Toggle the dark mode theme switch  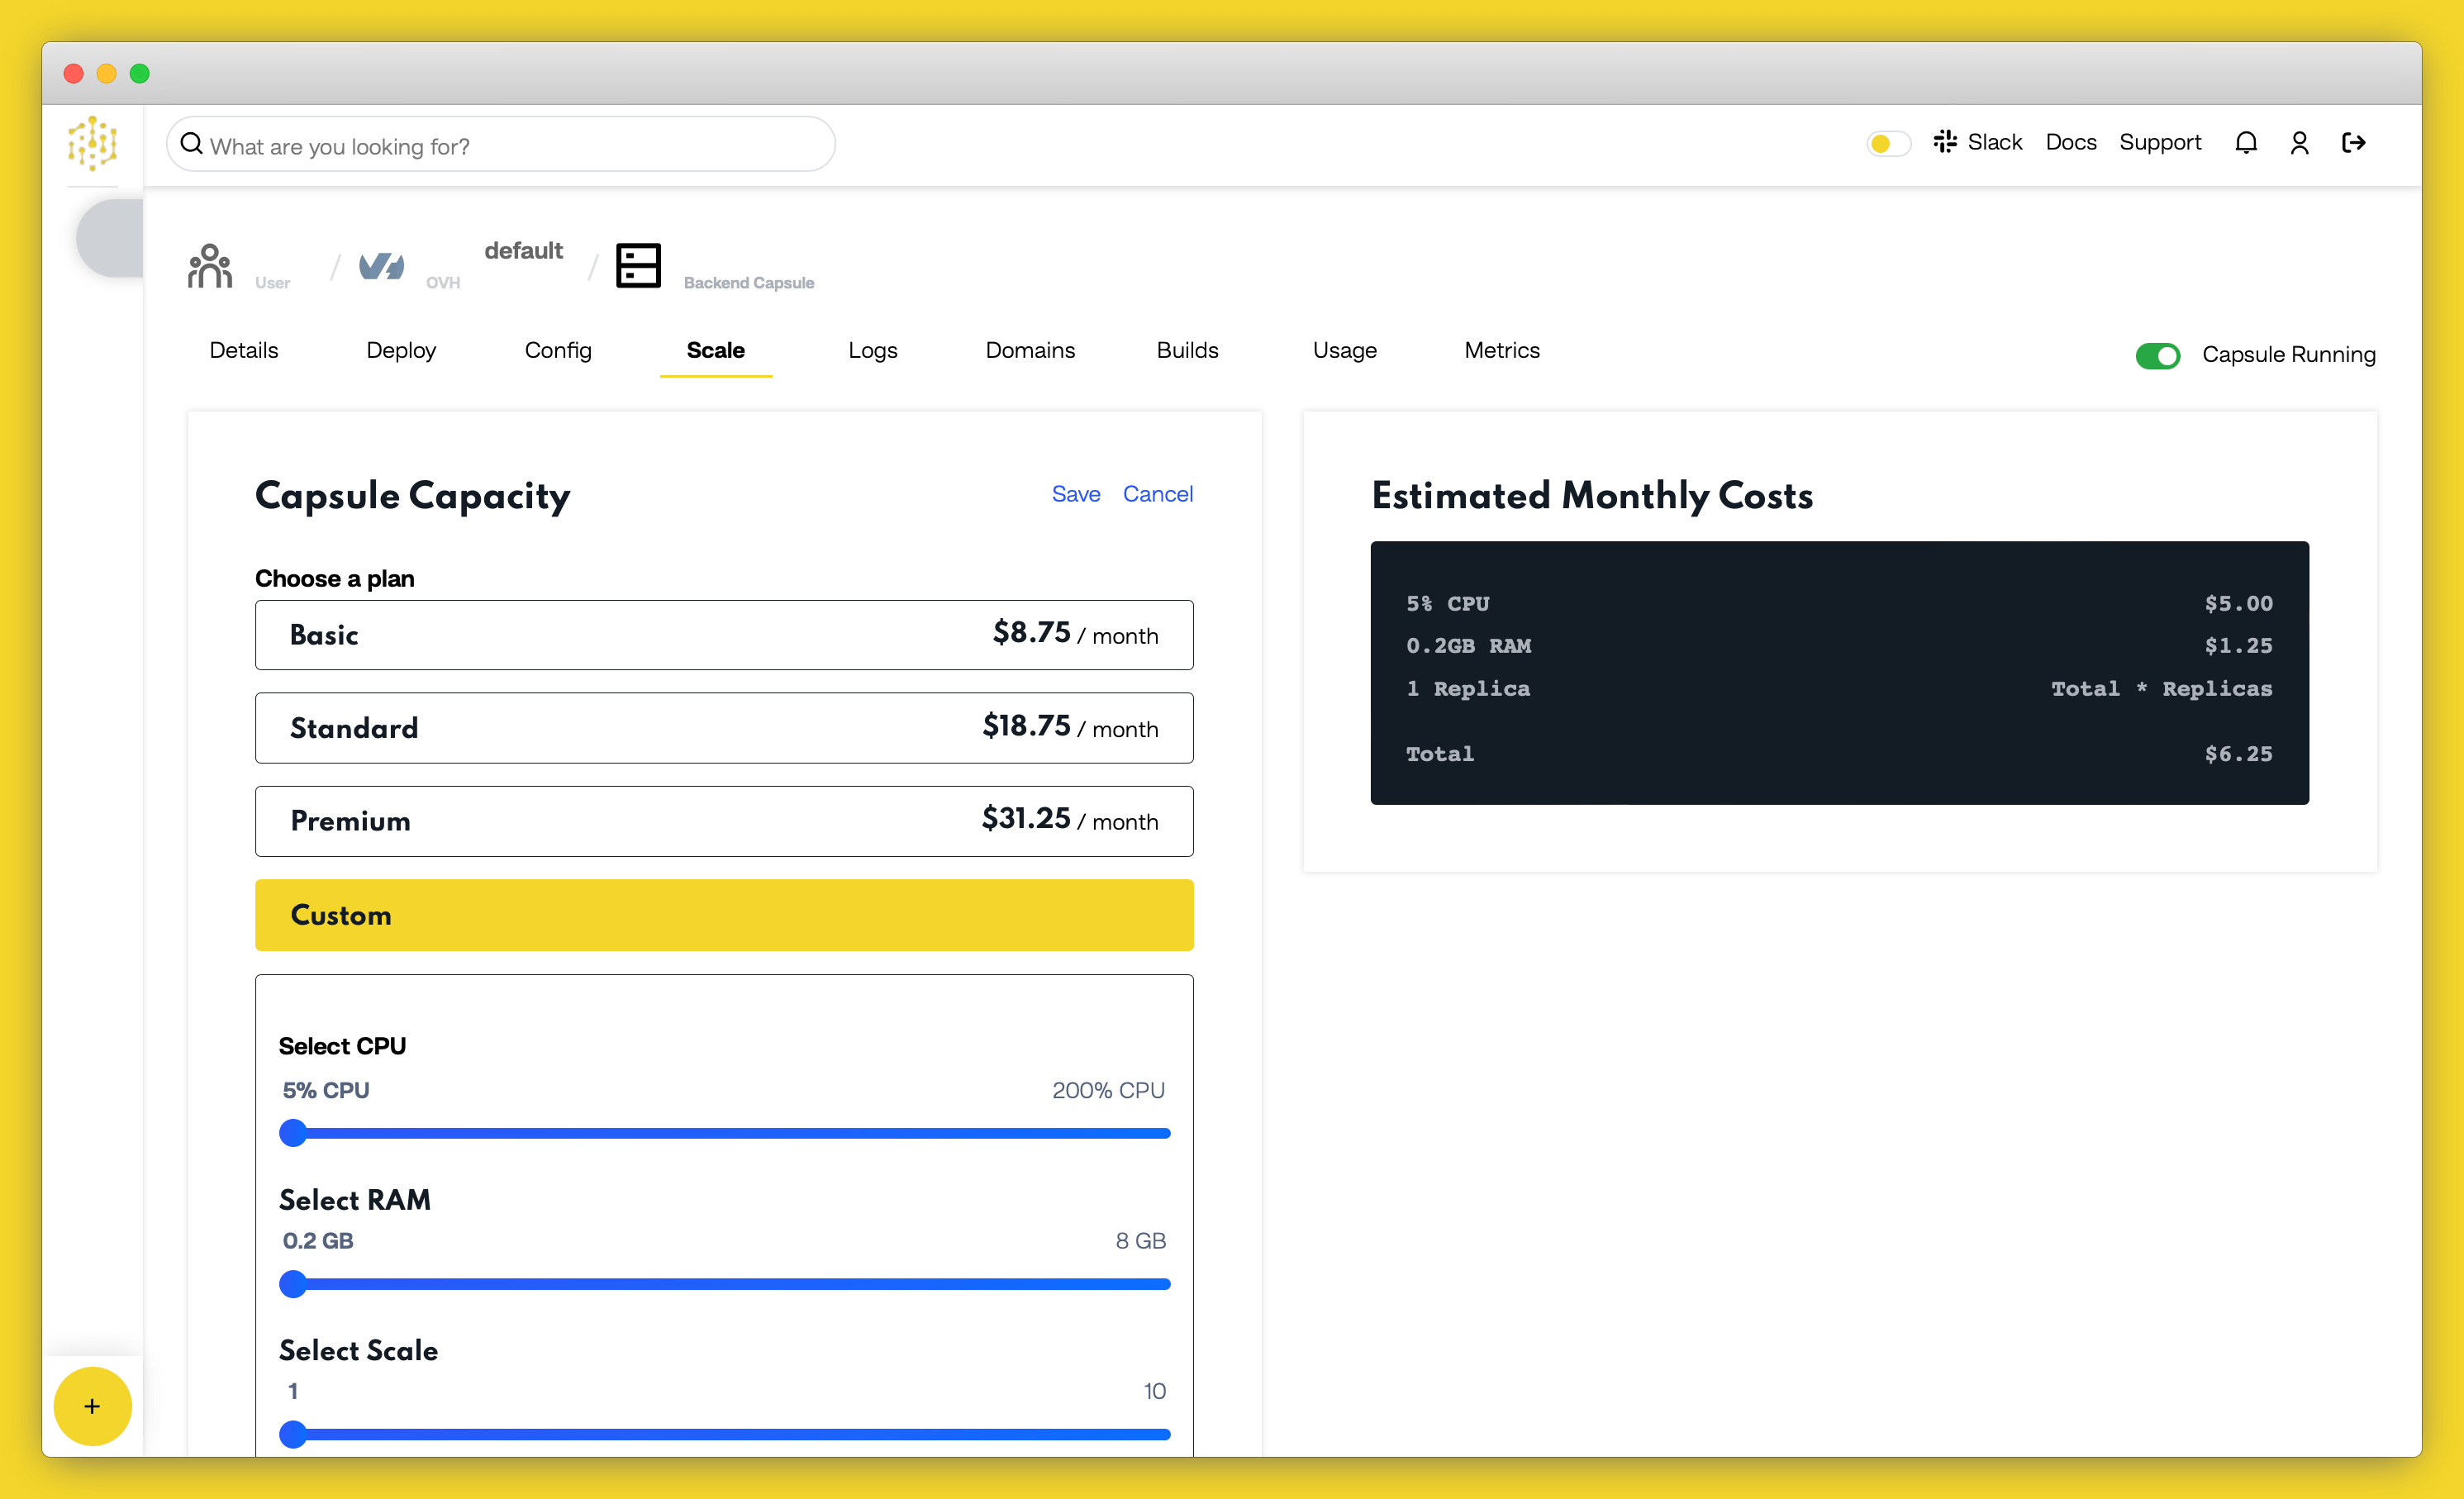click(1888, 143)
